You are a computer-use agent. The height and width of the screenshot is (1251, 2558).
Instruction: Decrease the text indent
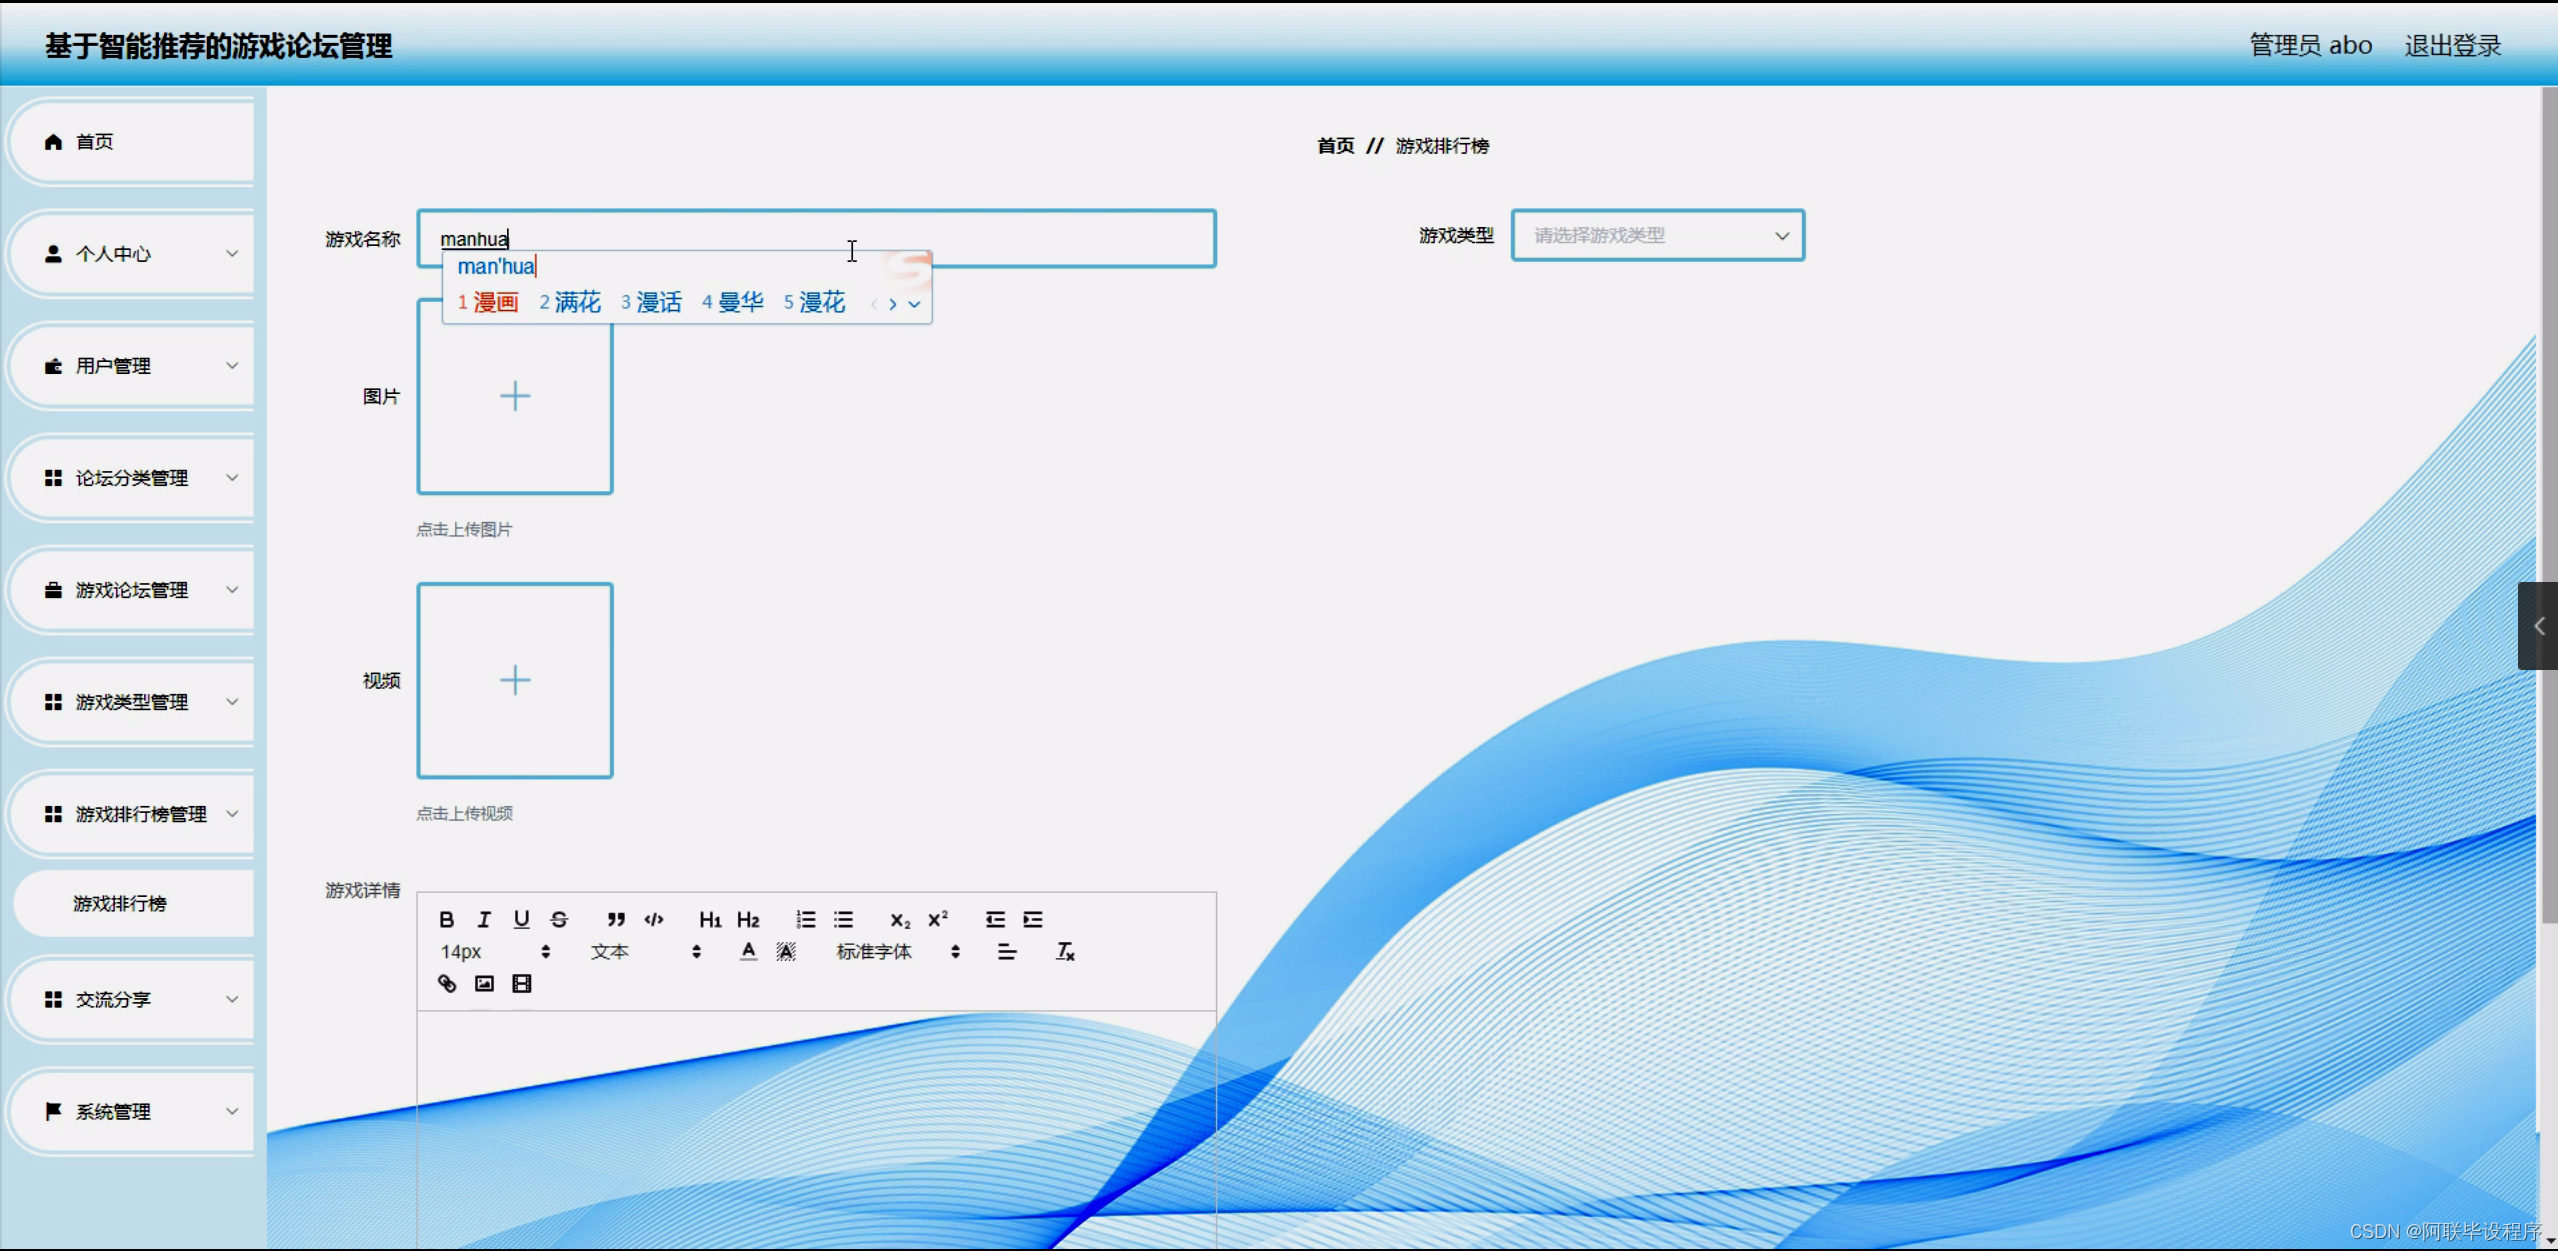[995, 919]
